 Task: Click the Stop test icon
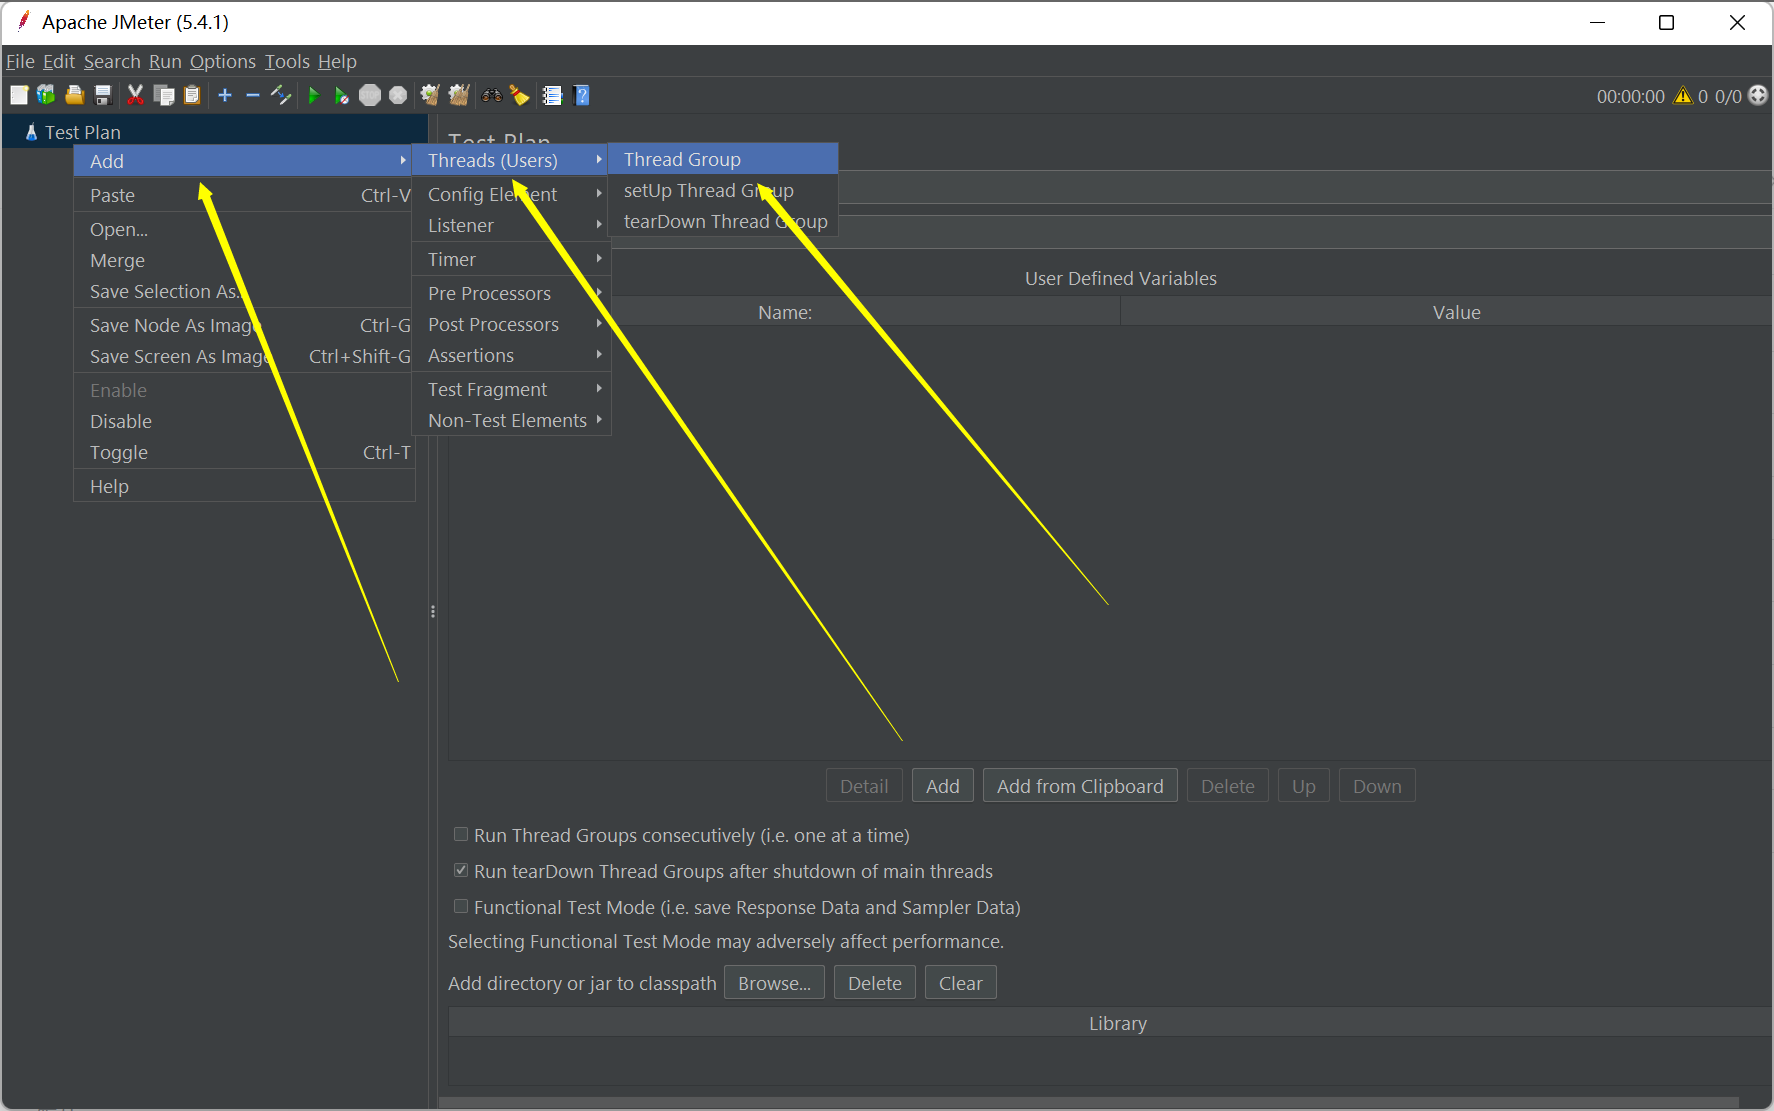(370, 95)
